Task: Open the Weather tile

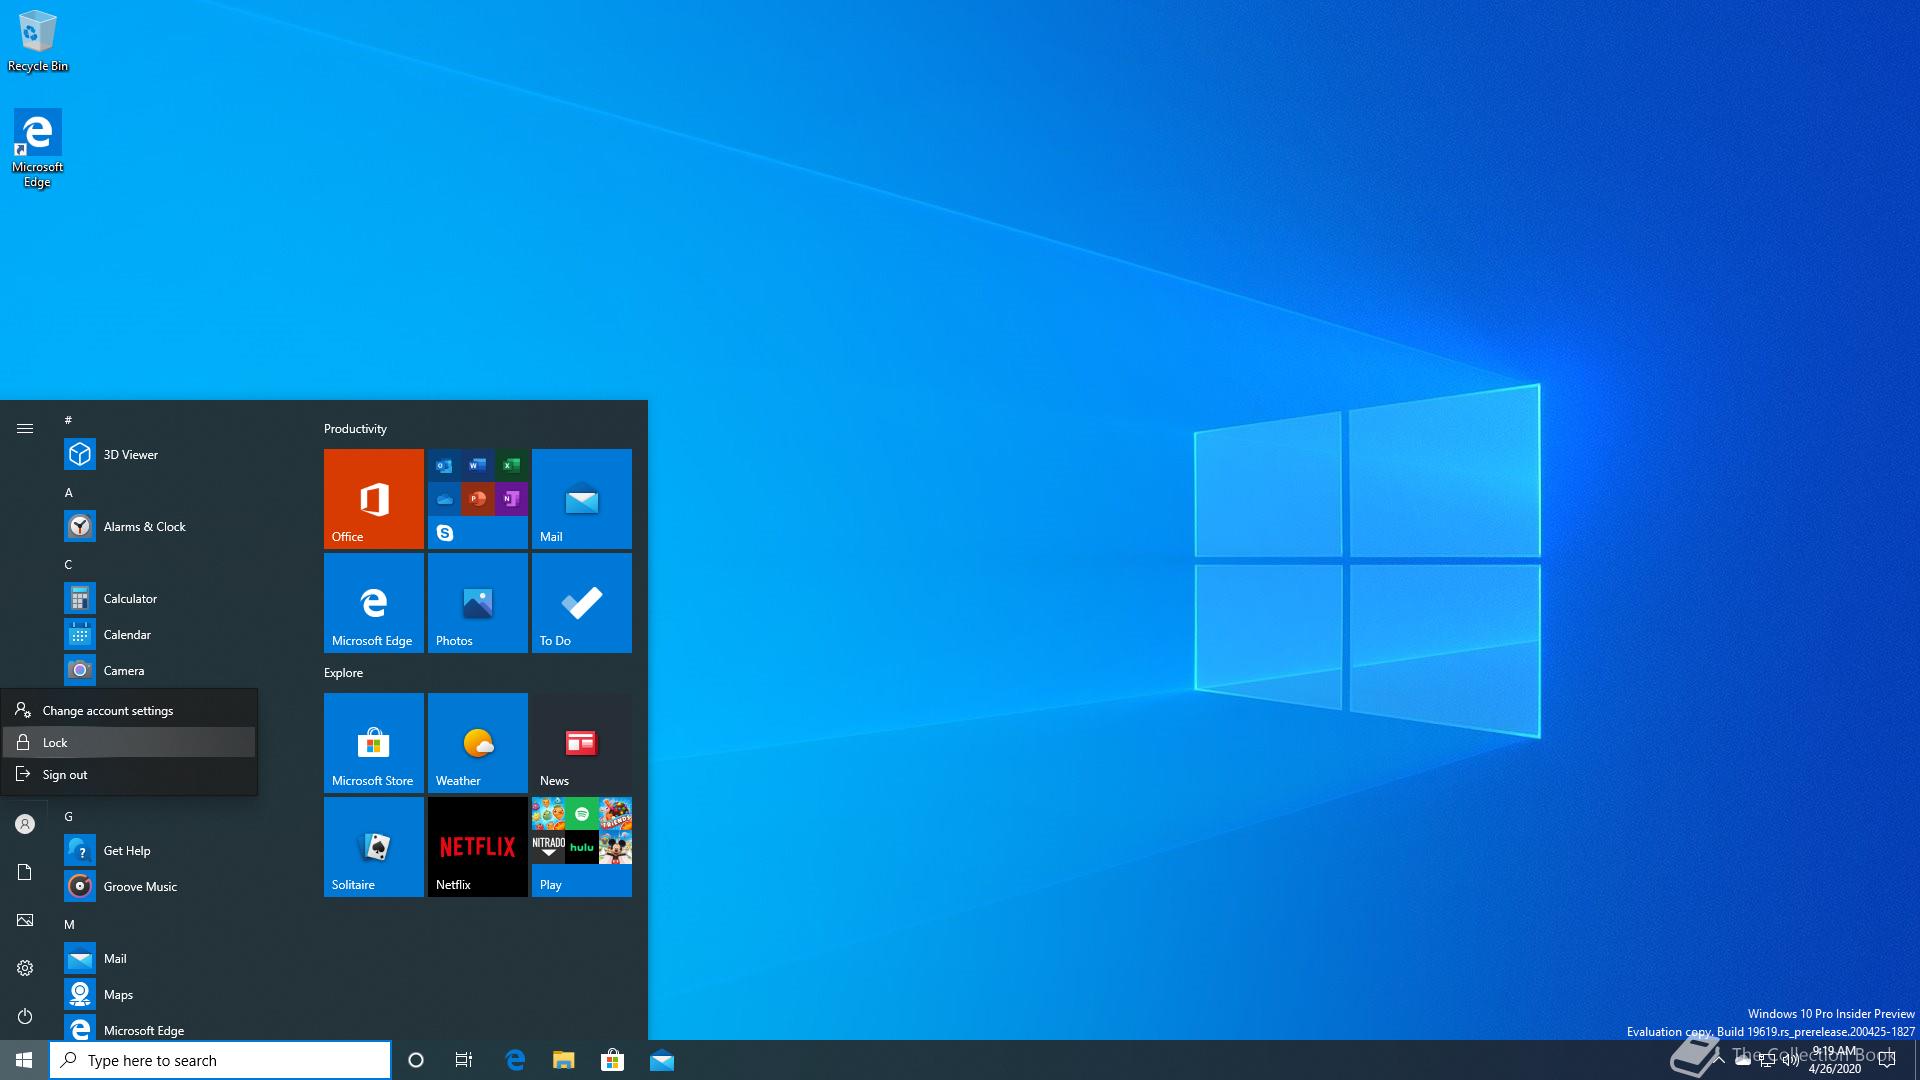Action: point(478,743)
